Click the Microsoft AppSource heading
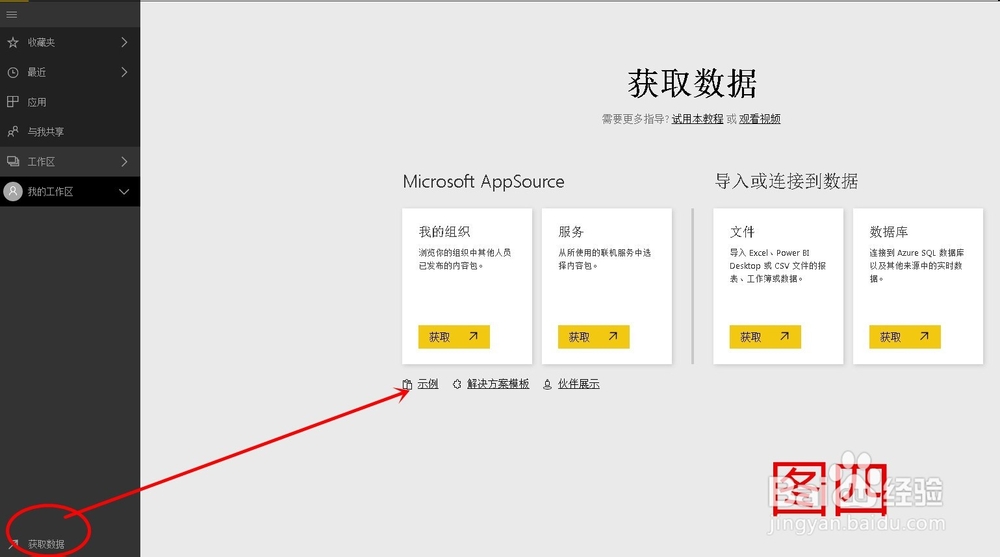 483,182
